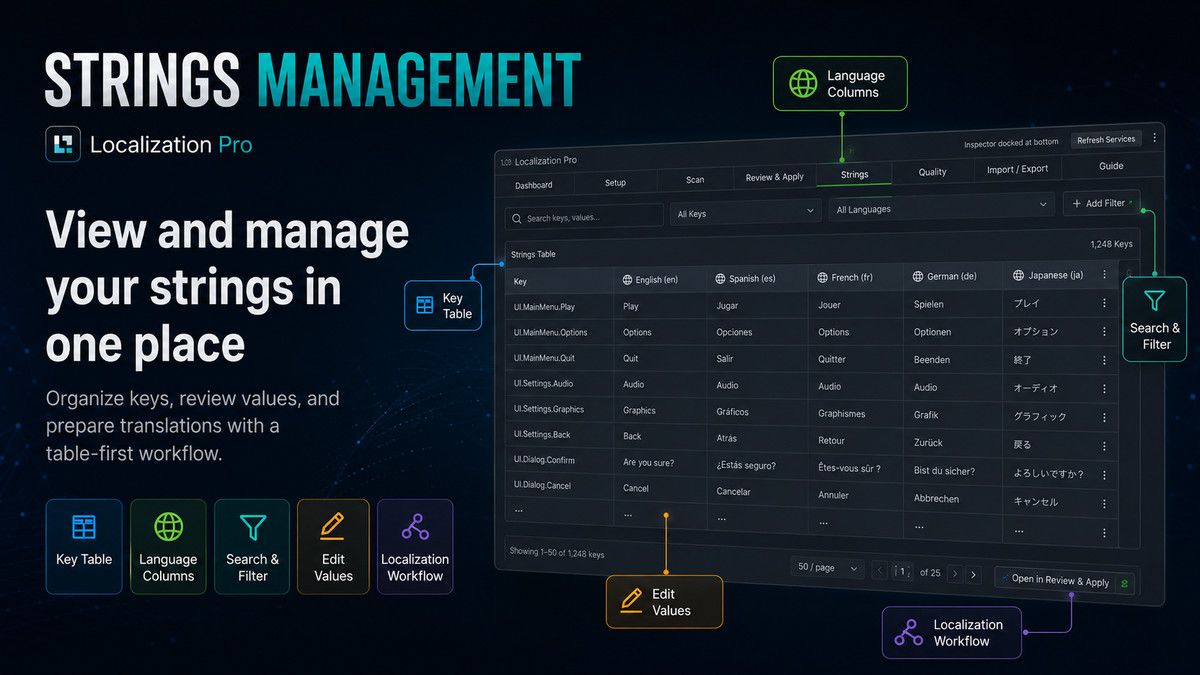This screenshot has height=675, width=1200.
Task: Click the globe icon beside English (en)
Action: [x=627, y=280]
